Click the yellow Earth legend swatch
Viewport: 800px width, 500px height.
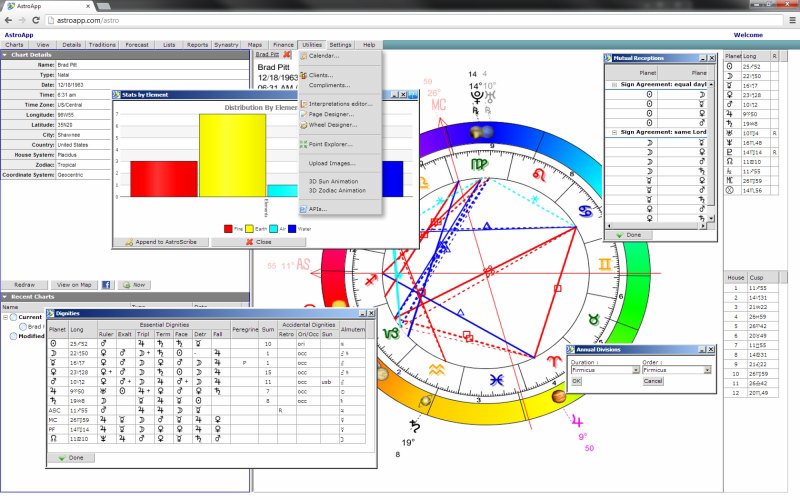[x=253, y=228]
